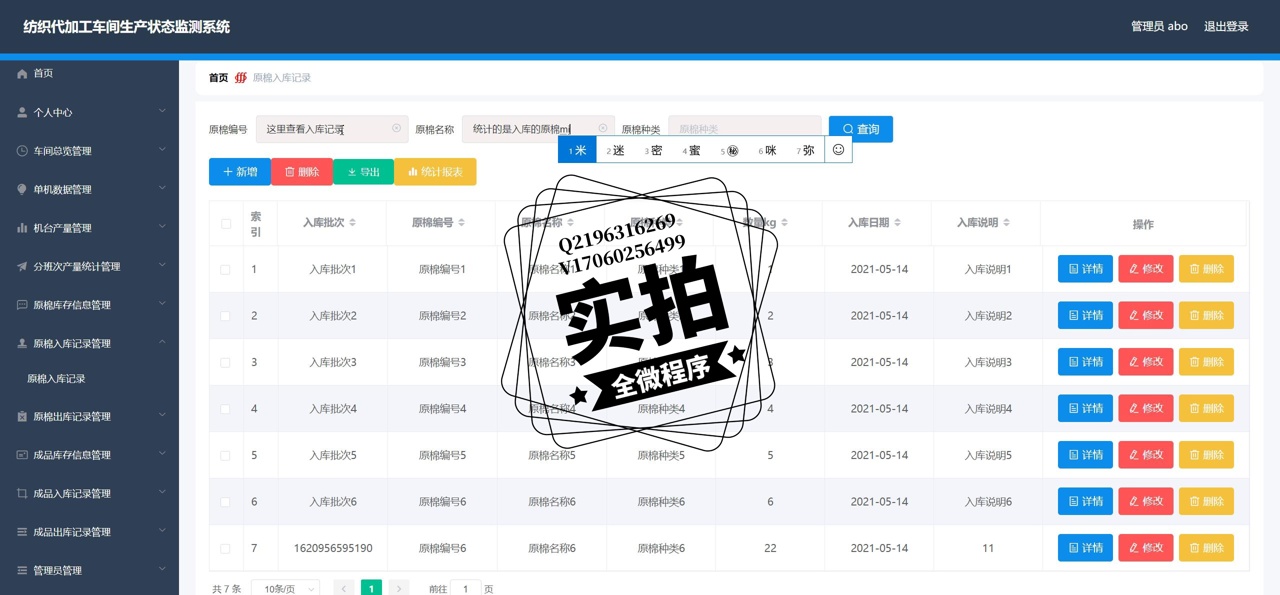1280x595 pixels.
Task: Select the checkbox for row 4
Action: click(225, 409)
